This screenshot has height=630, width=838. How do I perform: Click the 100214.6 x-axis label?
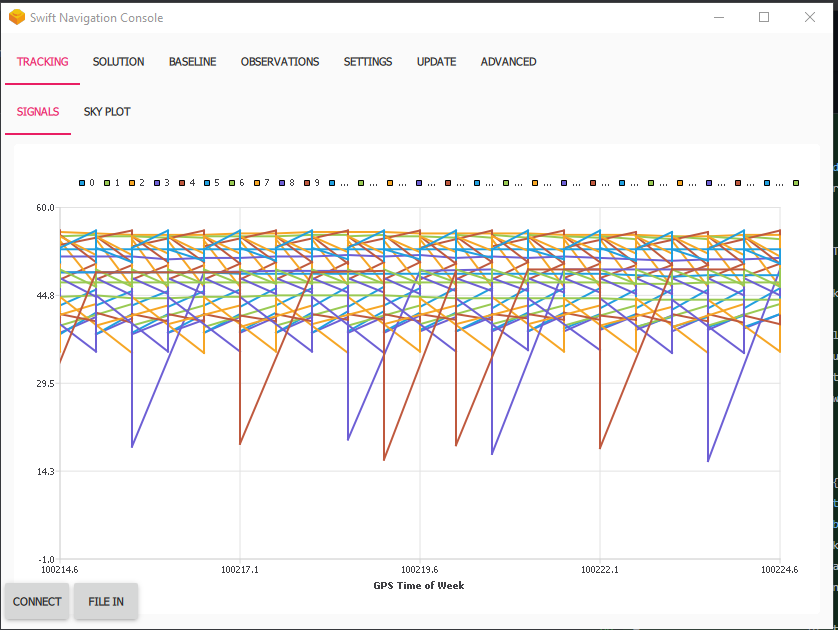point(59,570)
